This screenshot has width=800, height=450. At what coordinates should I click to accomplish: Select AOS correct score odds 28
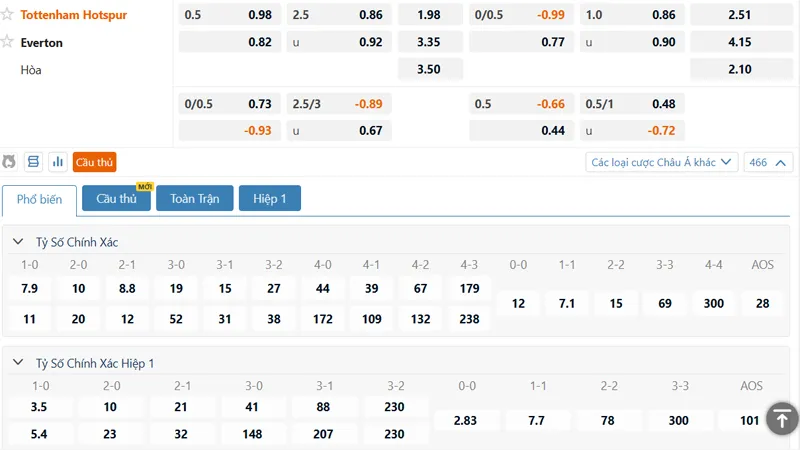763,304
